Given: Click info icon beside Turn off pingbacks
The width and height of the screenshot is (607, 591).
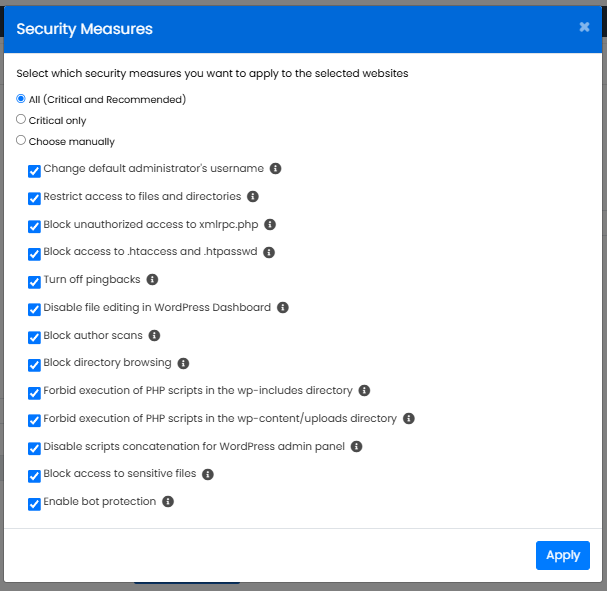Looking at the screenshot, I should [x=152, y=280].
